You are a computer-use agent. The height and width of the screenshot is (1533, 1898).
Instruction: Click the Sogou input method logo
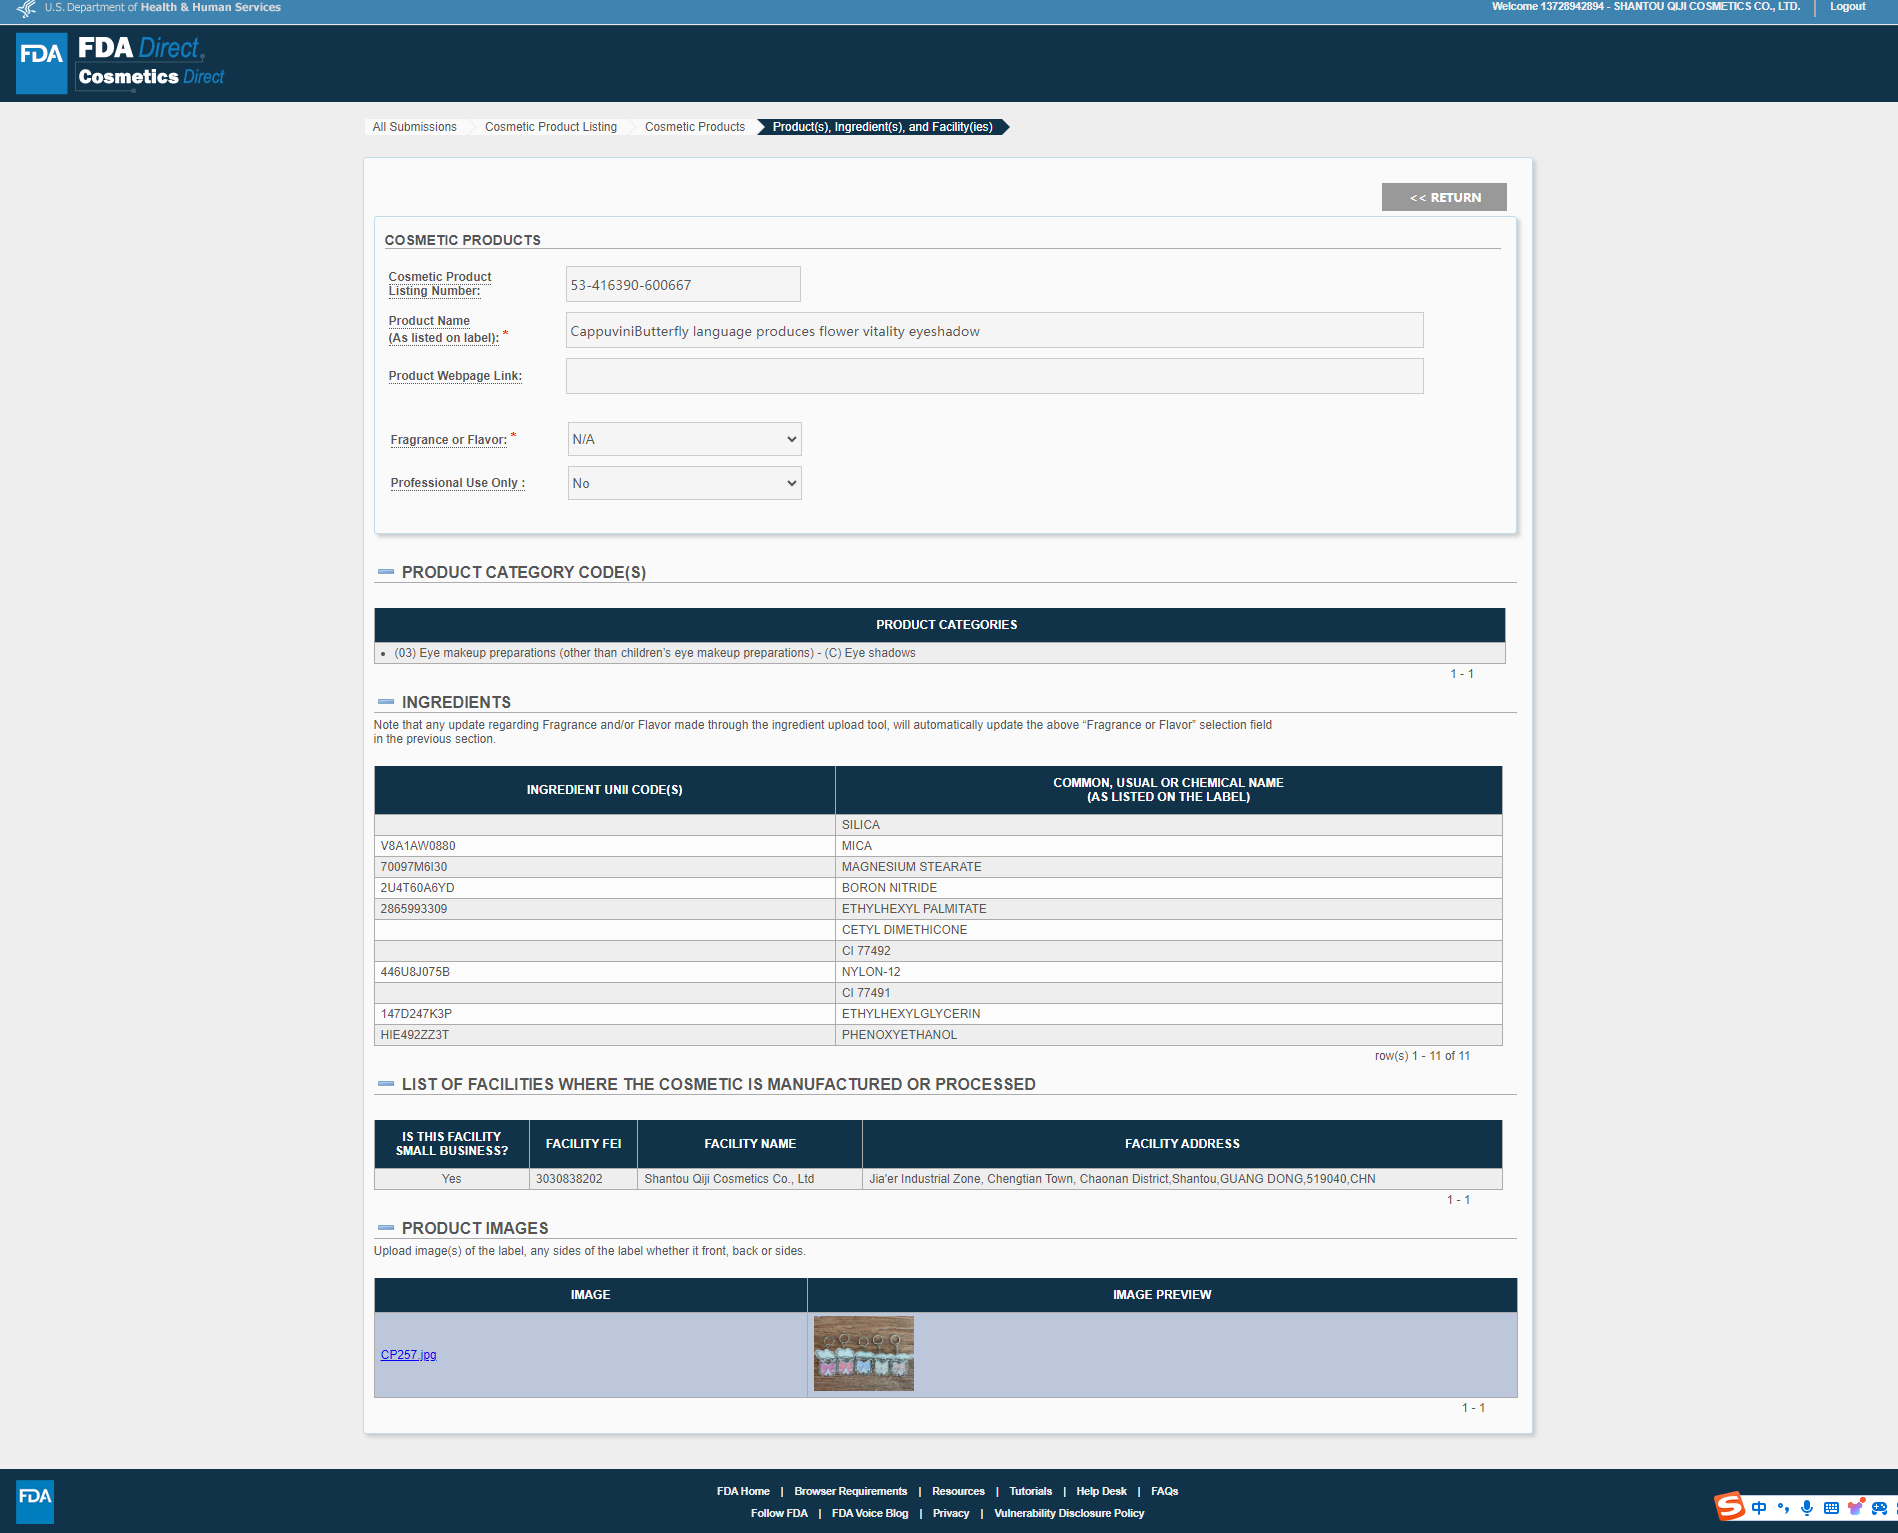(x=1730, y=1507)
